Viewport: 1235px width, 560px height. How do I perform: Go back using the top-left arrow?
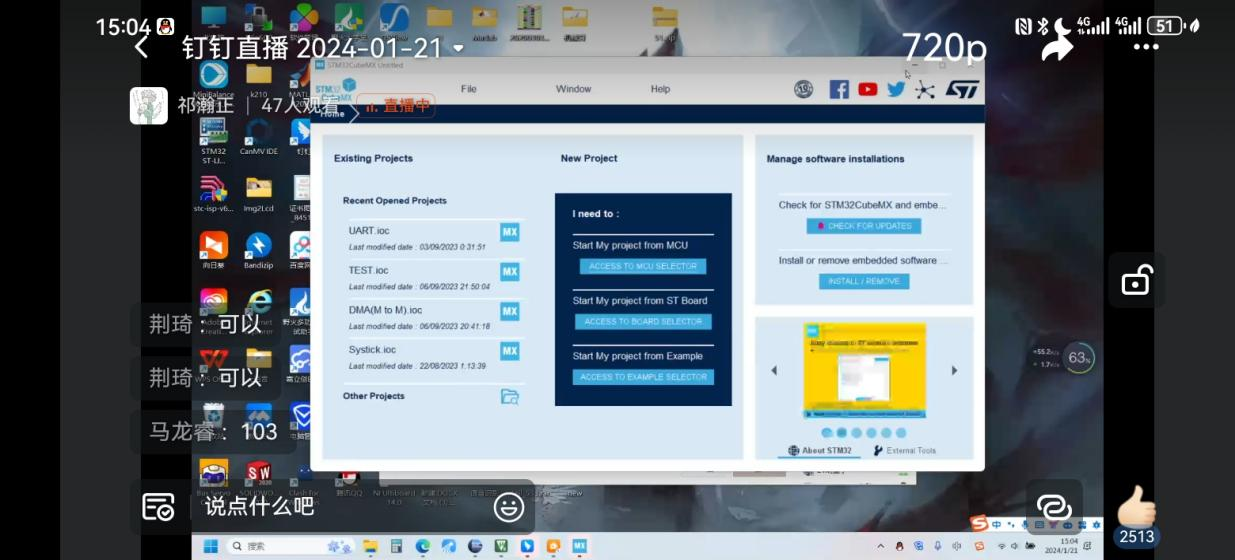click(141, 47)
